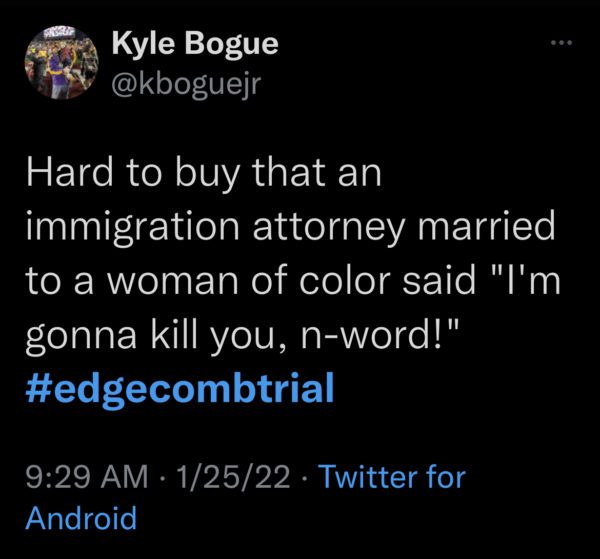Click the word "married" in the tweet
Viewport: 600px width, 559px height.
486,227
